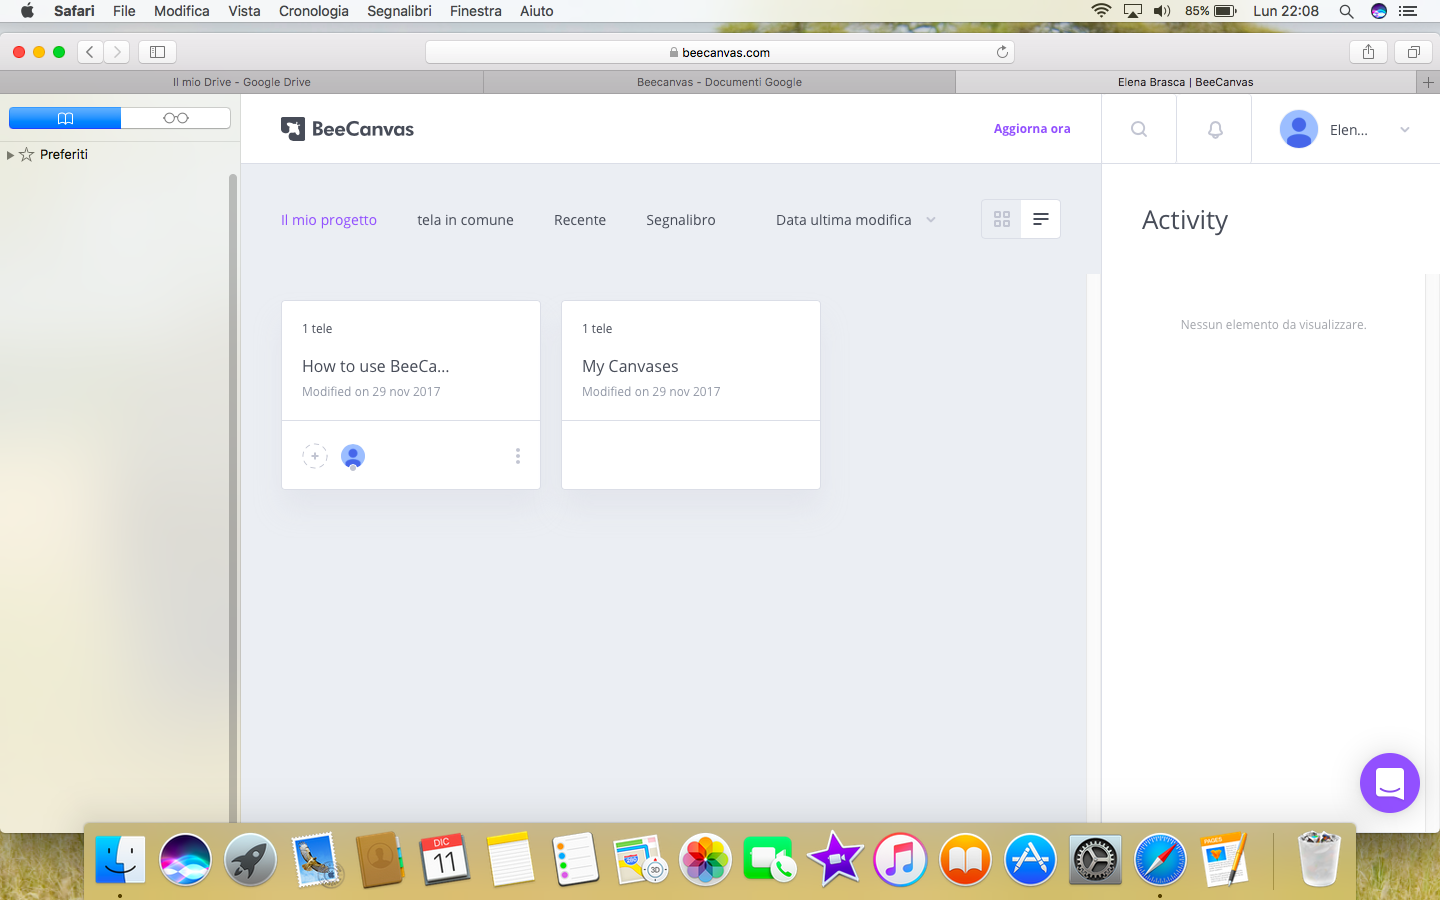Click member avatar on How to use BeeCa... card
This screenshot has height=900, width=1440.
[353, 456]
